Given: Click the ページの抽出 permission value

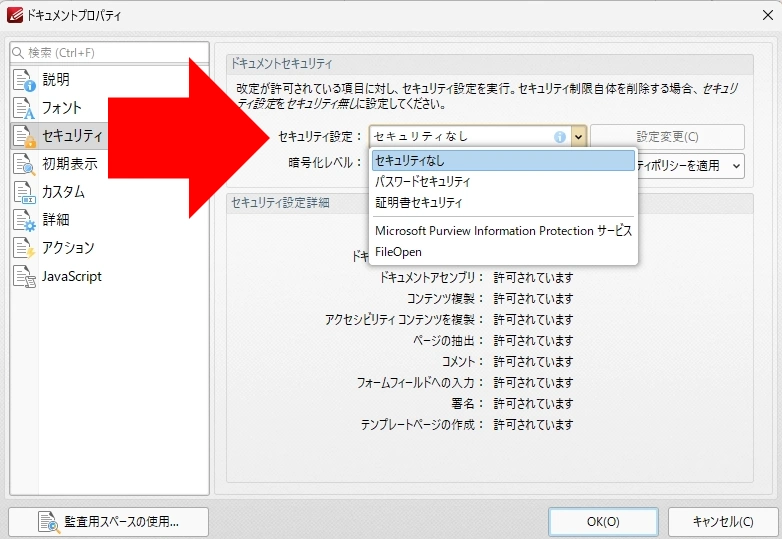Looking at the screenshot, I should point(533,341).
